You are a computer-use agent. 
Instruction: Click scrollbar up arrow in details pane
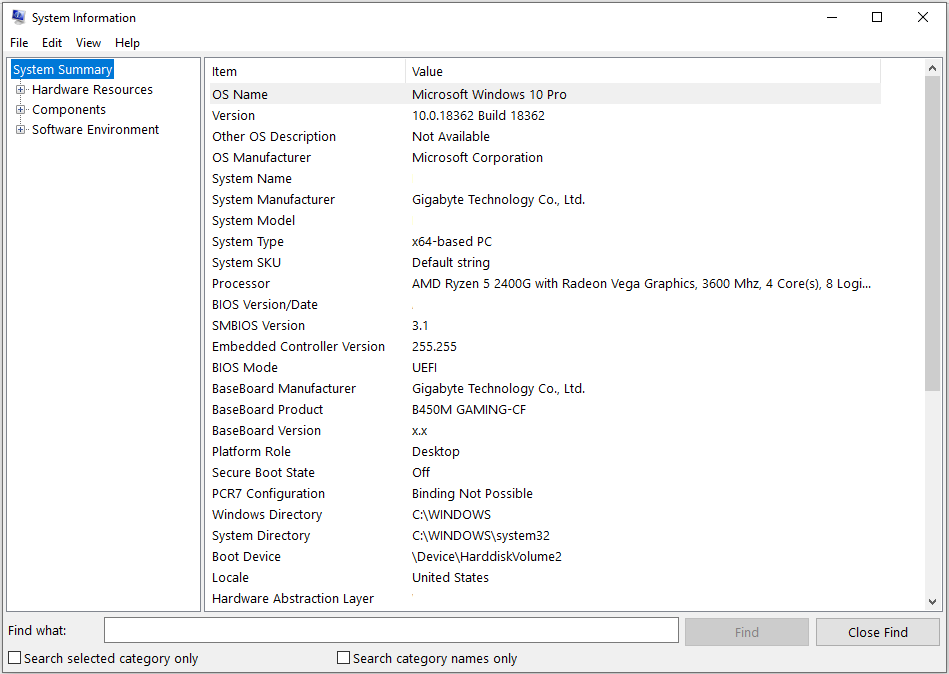932,68
